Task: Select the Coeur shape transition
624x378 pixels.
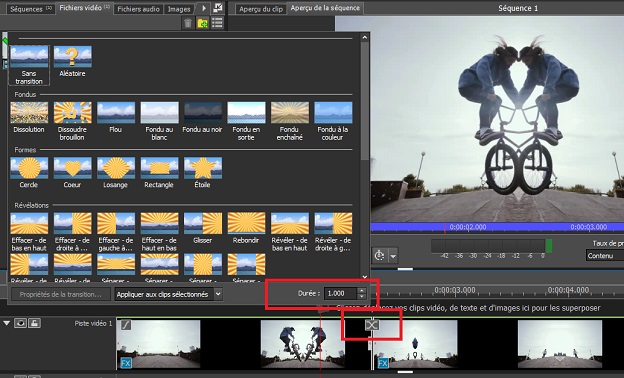Action: [x=72, y=172]
